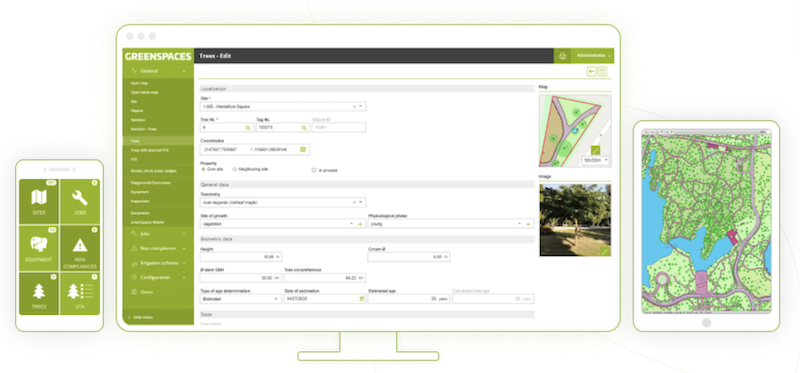
Task: Click the back arrow icon in the toolbar
Action: point(591,71)
